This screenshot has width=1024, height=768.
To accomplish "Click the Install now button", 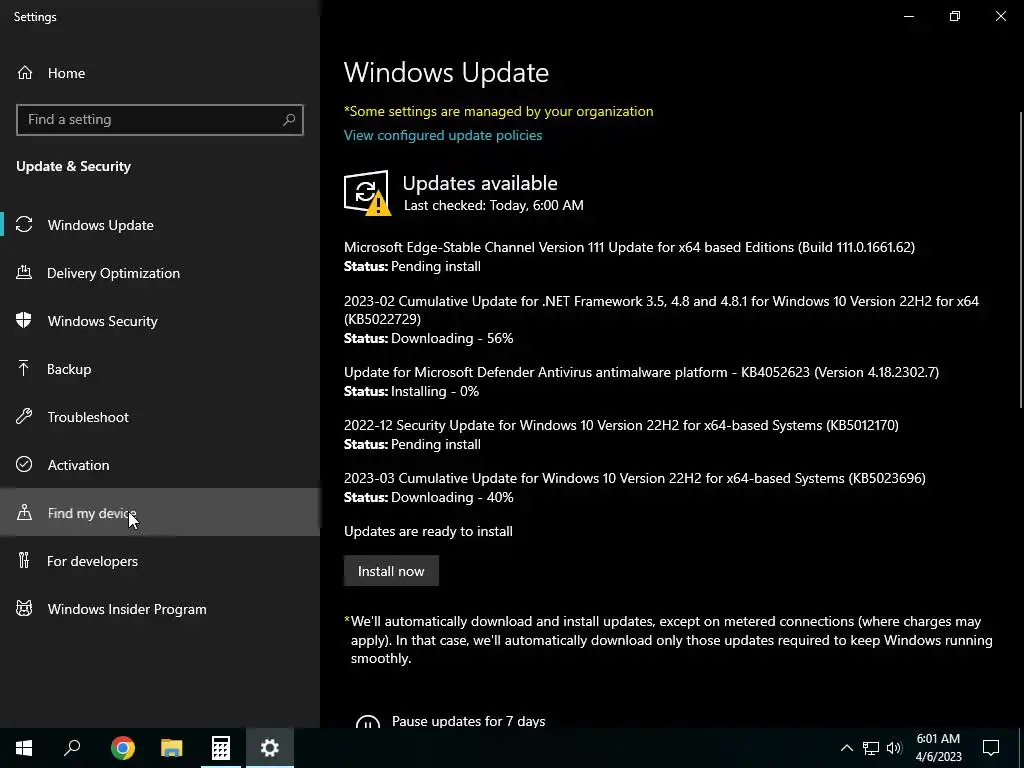I will pos(391,571).
